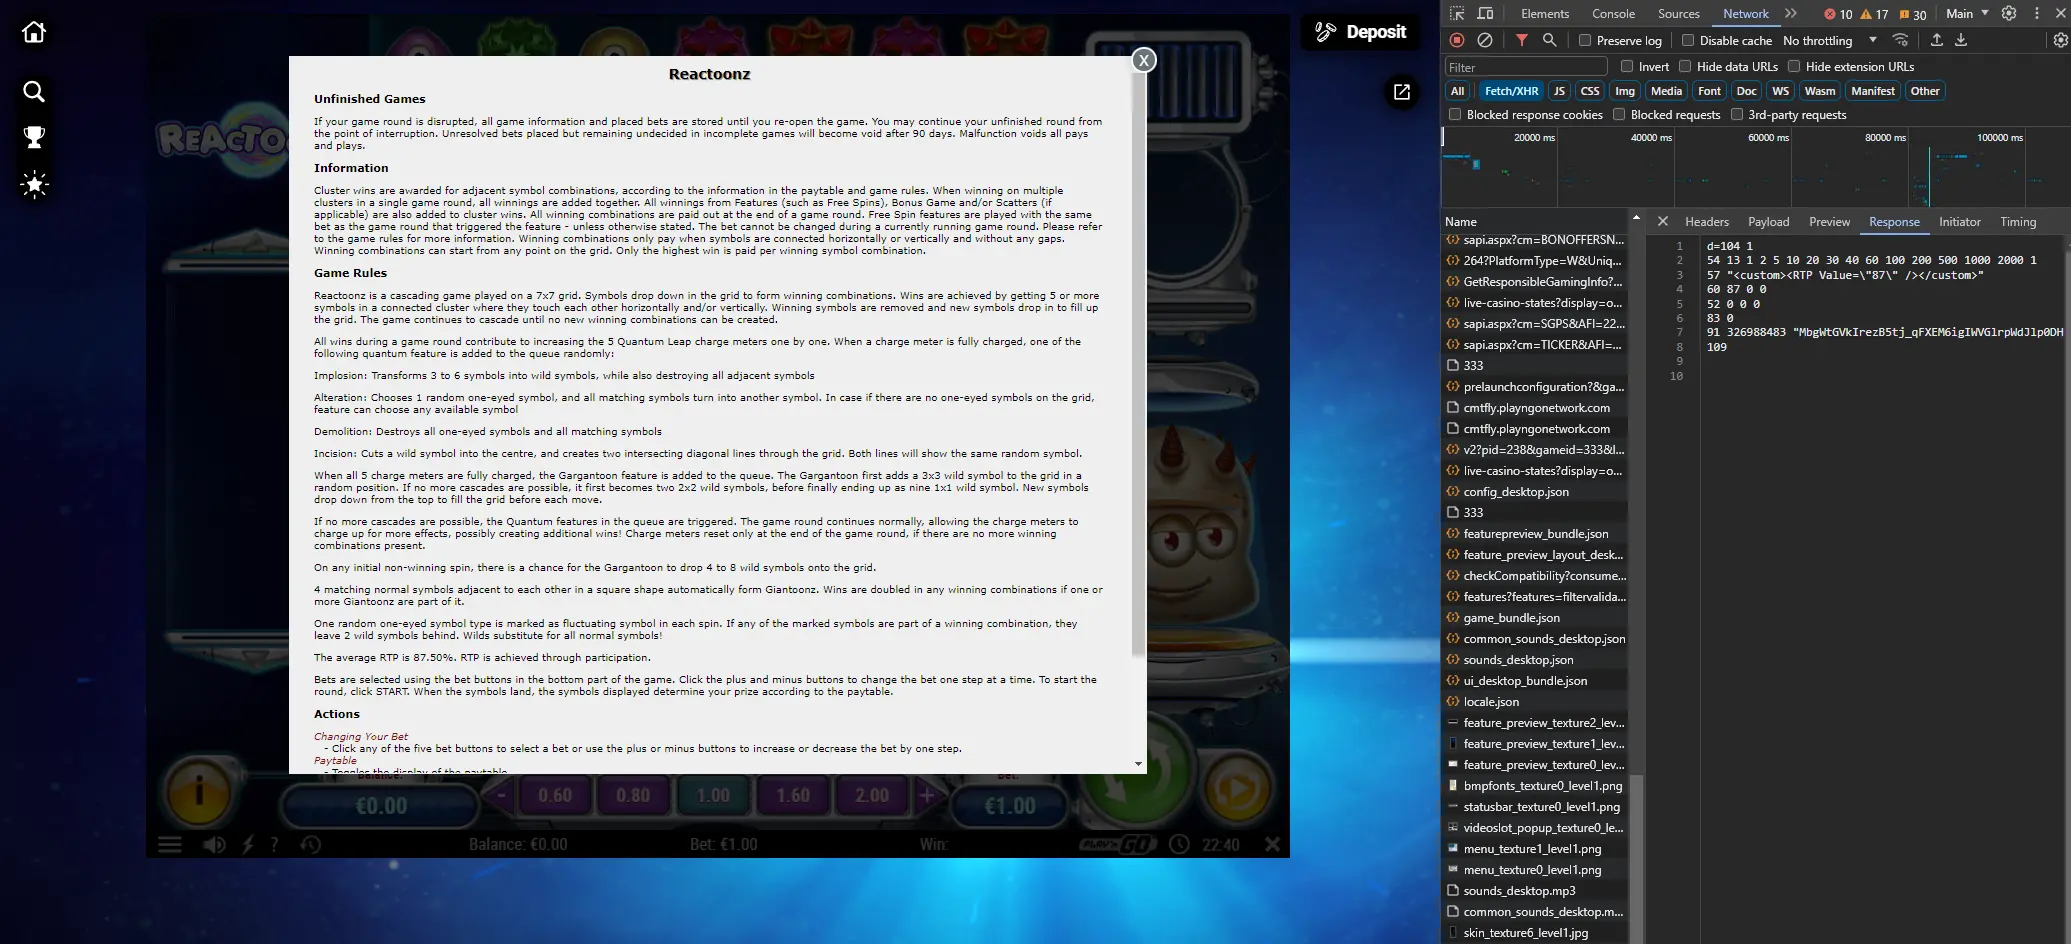Export HAR download icon

click(1961, 40)
